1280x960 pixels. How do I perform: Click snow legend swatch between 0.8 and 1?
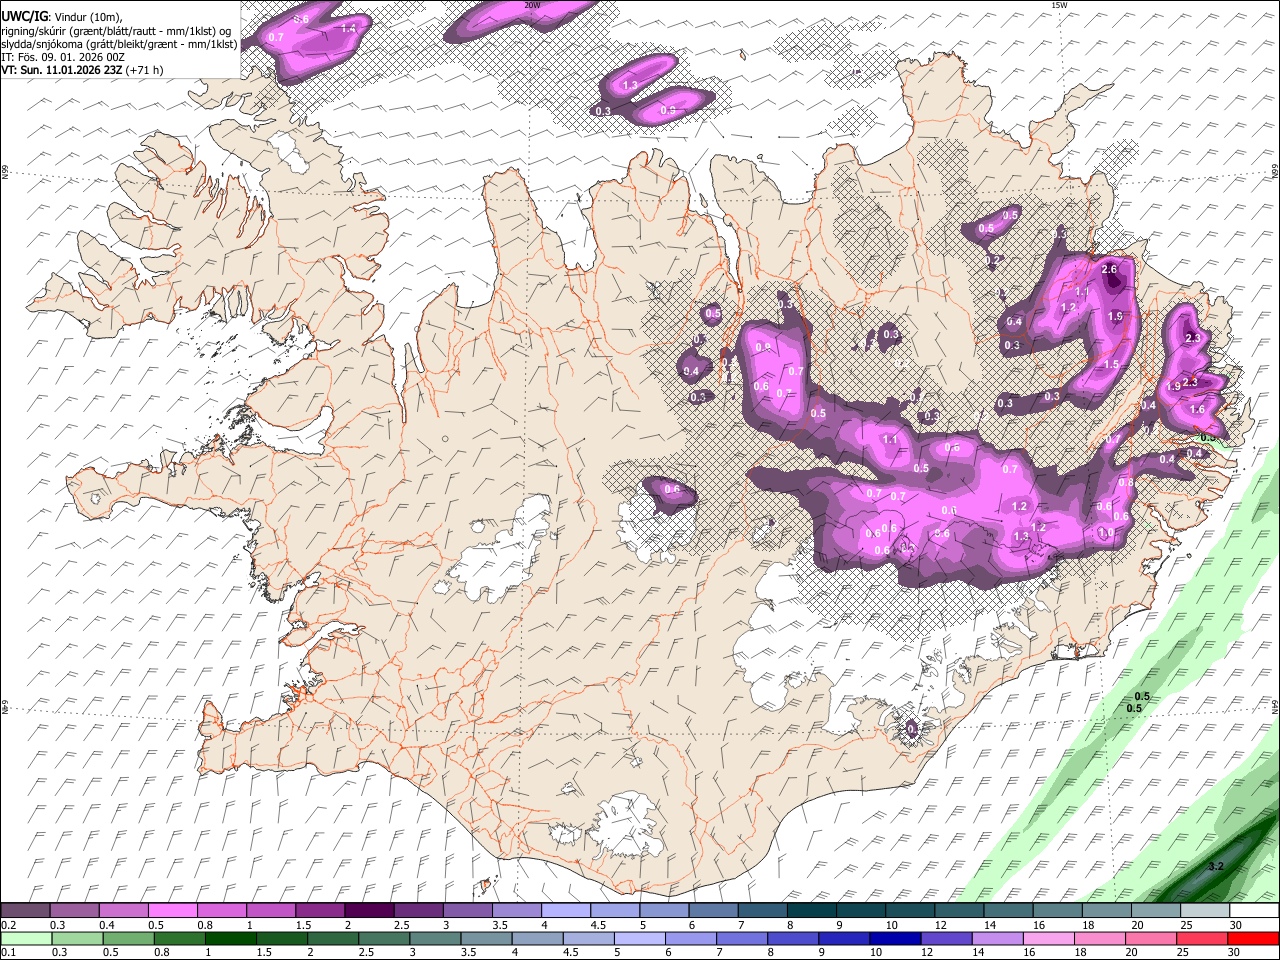pyautogui.click(x=221, y=911)
